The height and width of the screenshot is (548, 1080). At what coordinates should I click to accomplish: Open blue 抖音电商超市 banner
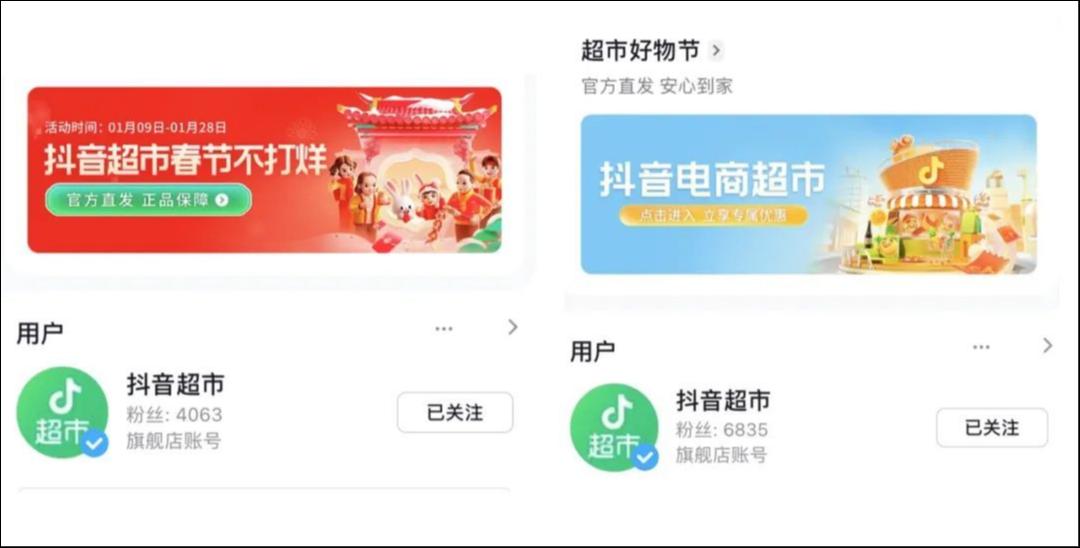809,194
